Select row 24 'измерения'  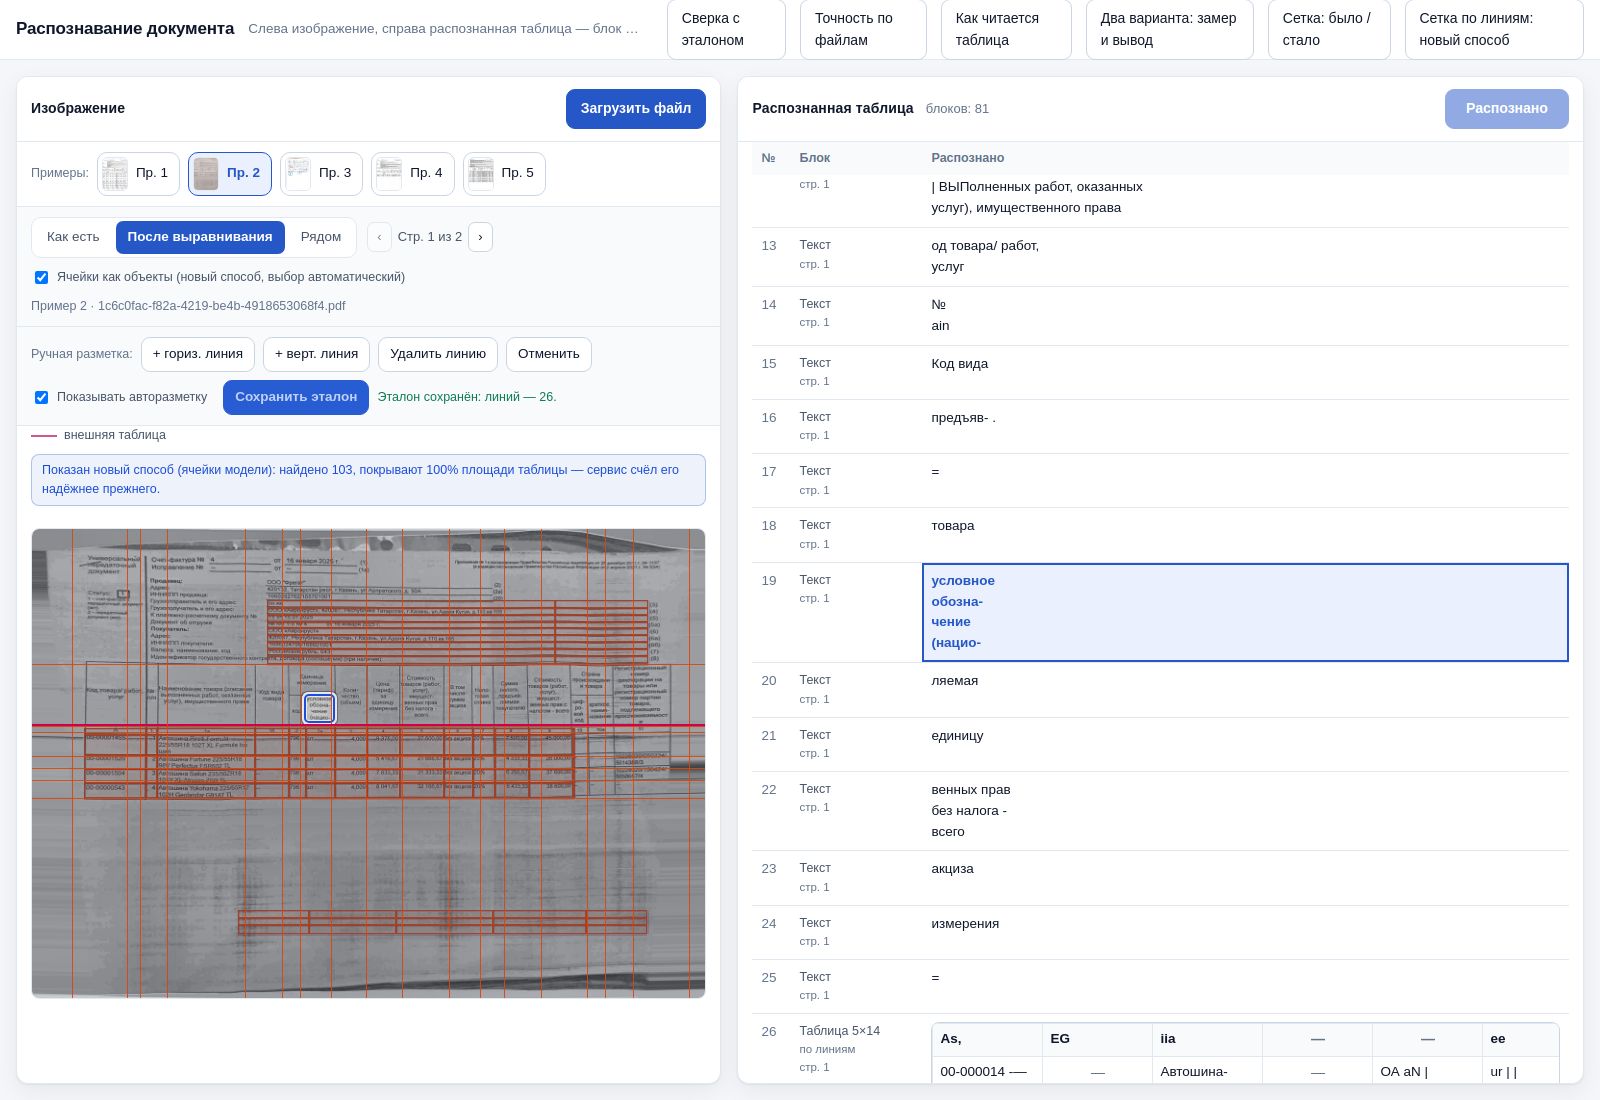click(x=1160, y=932)
